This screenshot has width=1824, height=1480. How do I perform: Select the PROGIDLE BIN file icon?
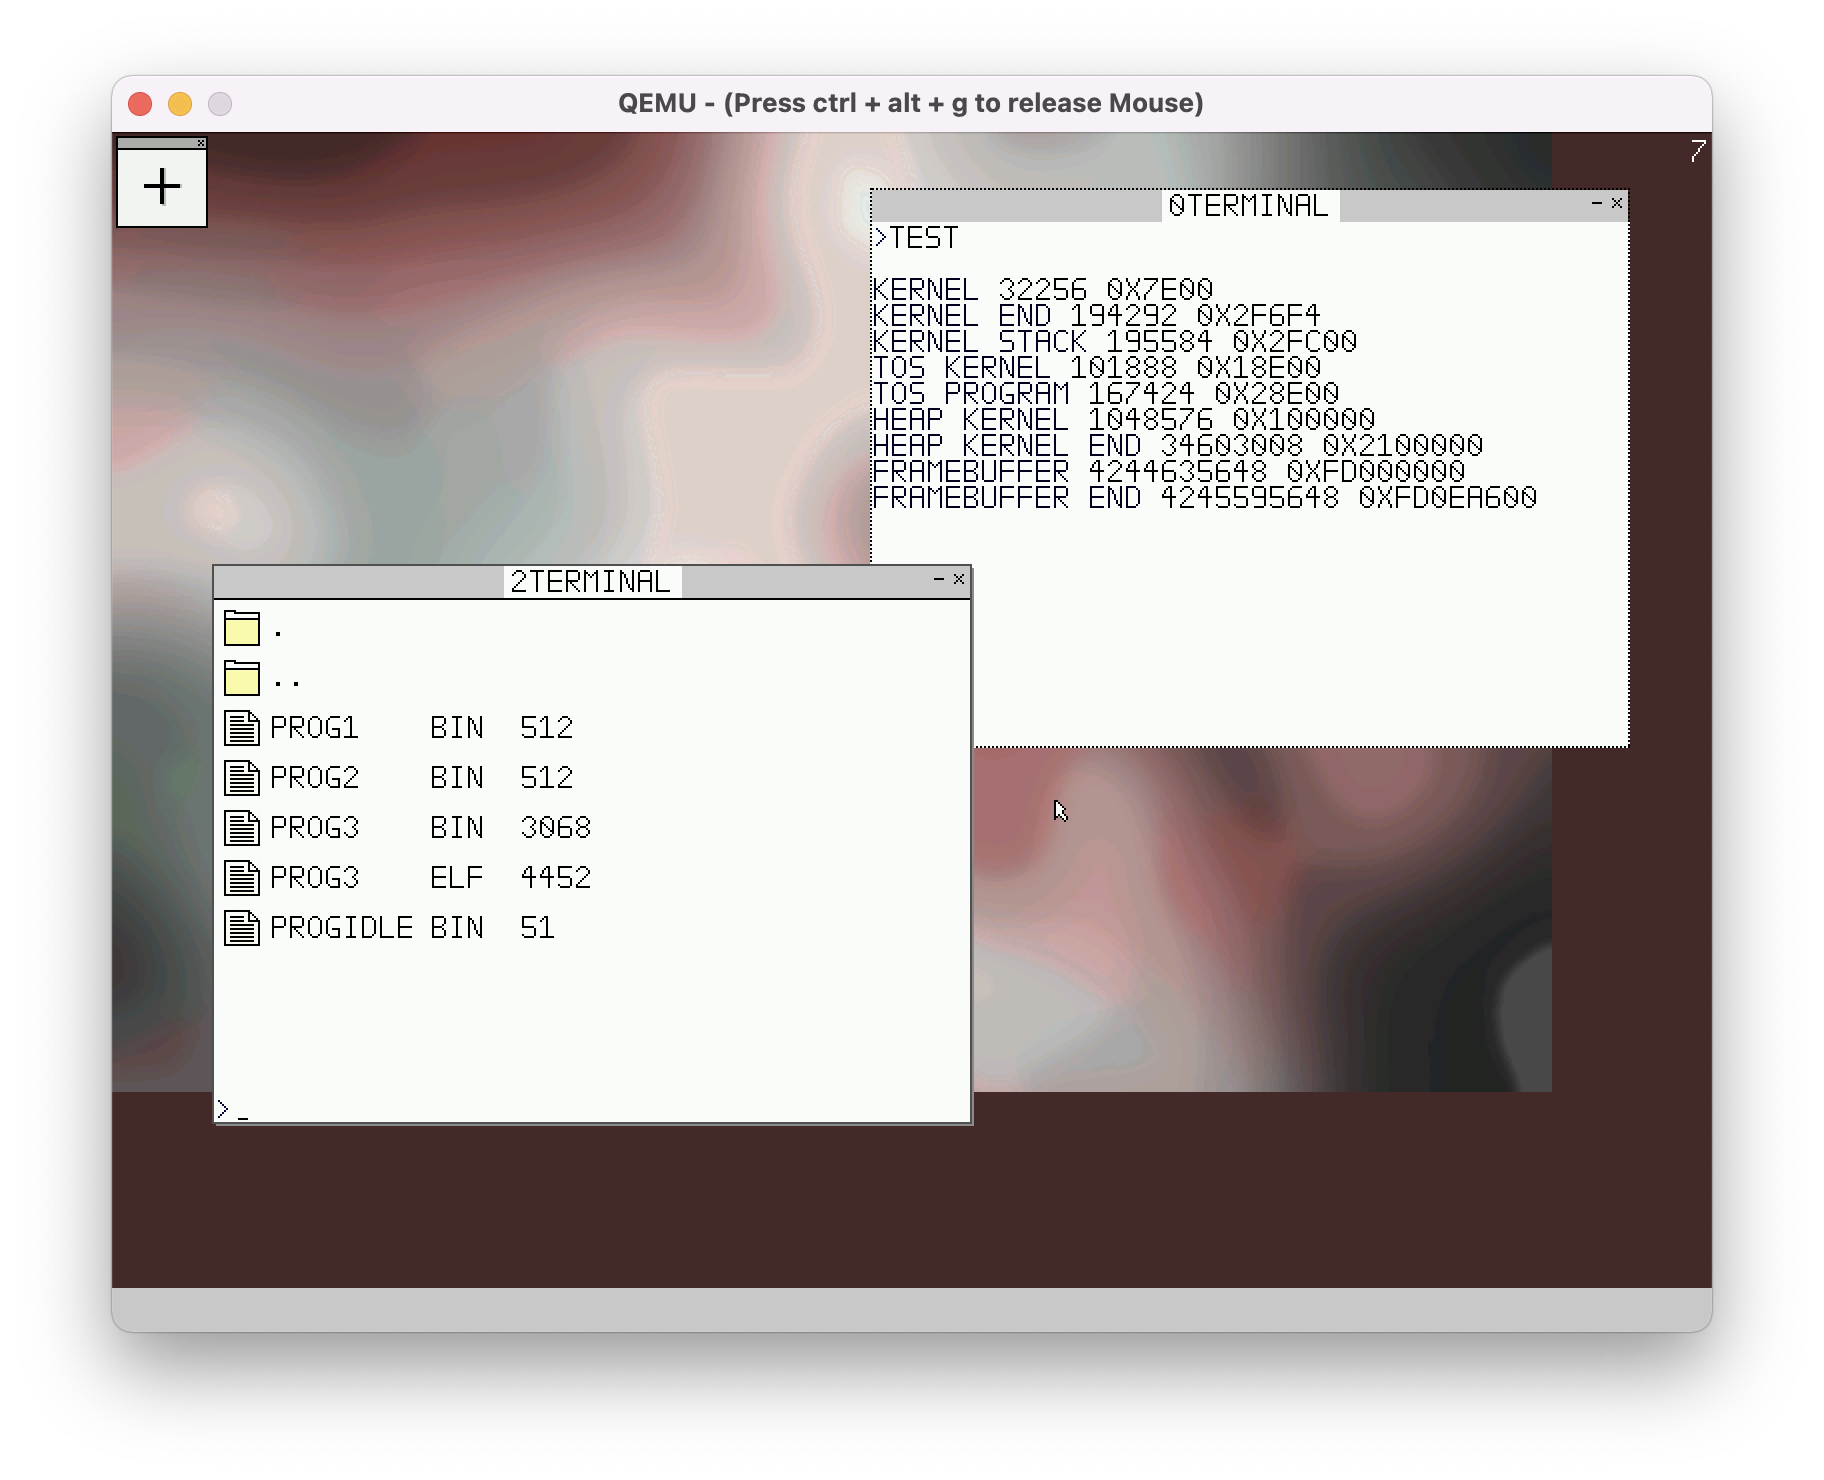(x=242, y=928)
